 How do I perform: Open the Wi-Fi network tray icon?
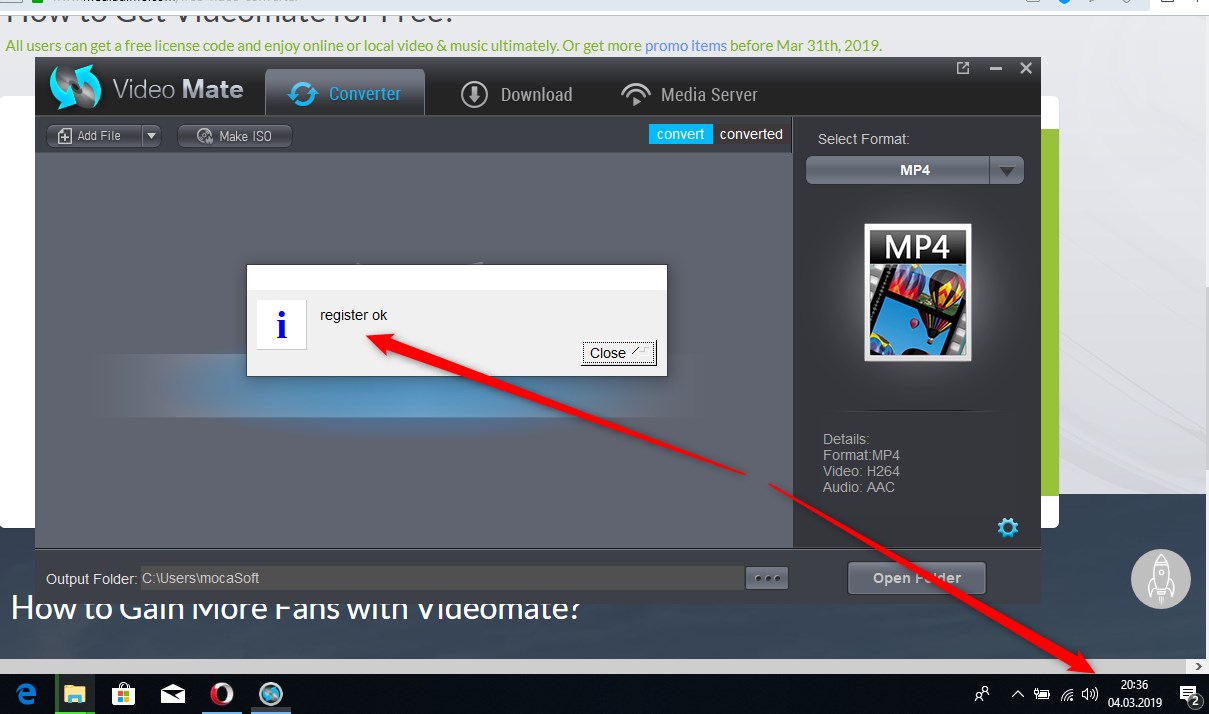pos(1066,693)
